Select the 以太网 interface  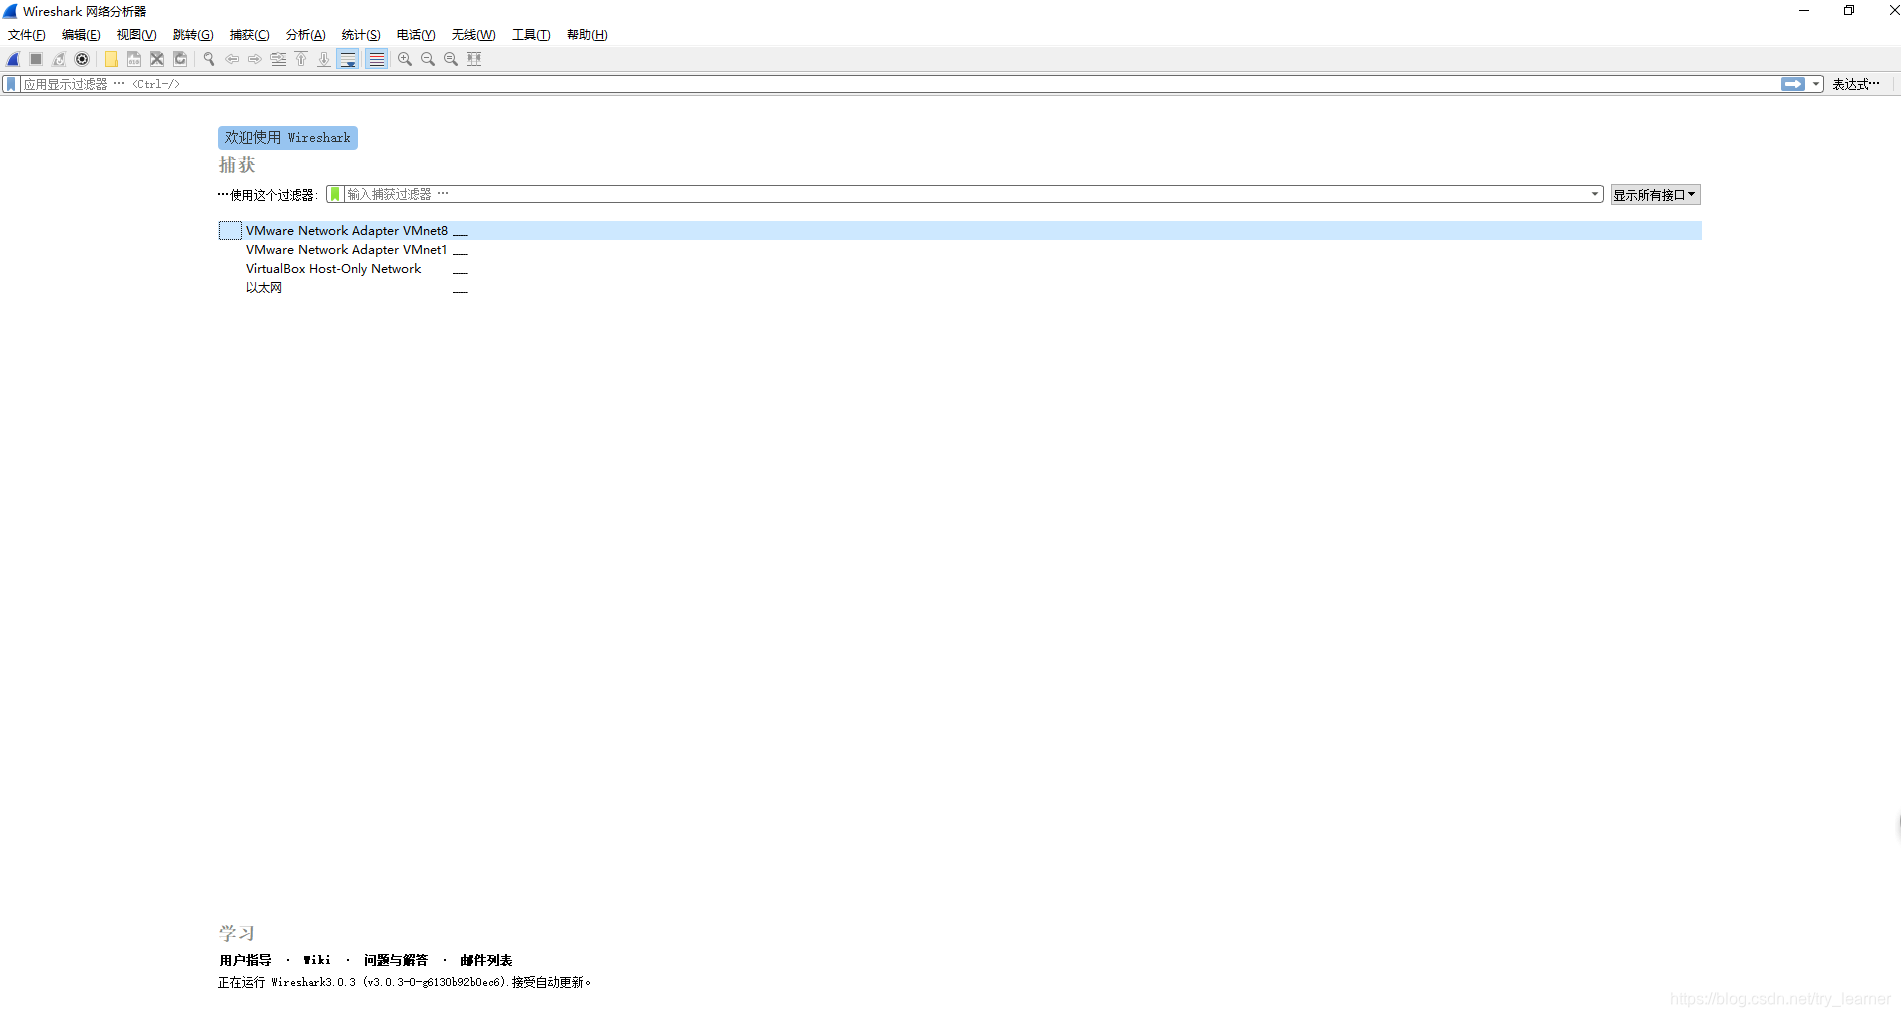pyautogui.click(x=960, y=288)
